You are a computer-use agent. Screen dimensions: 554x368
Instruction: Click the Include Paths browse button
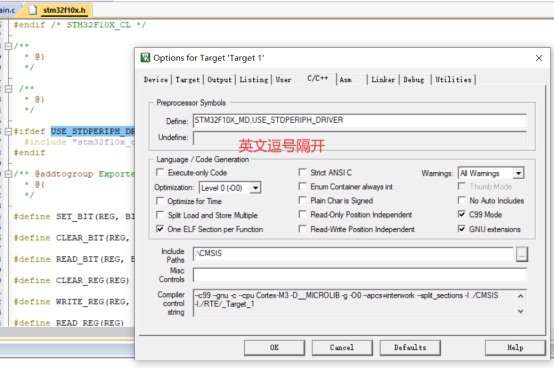522,254
